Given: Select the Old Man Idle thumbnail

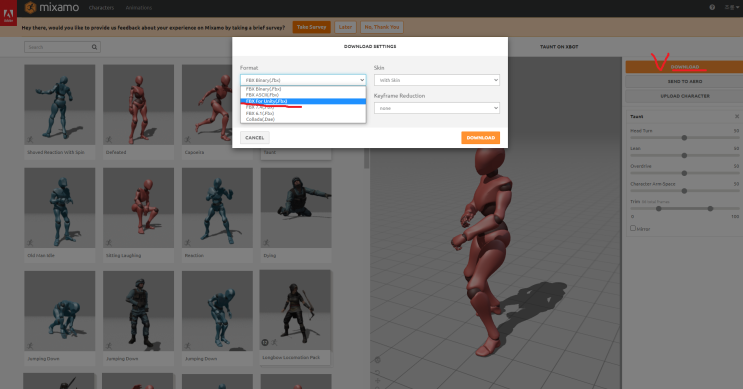Looking at the screenshot, I should tap(60, 208).
